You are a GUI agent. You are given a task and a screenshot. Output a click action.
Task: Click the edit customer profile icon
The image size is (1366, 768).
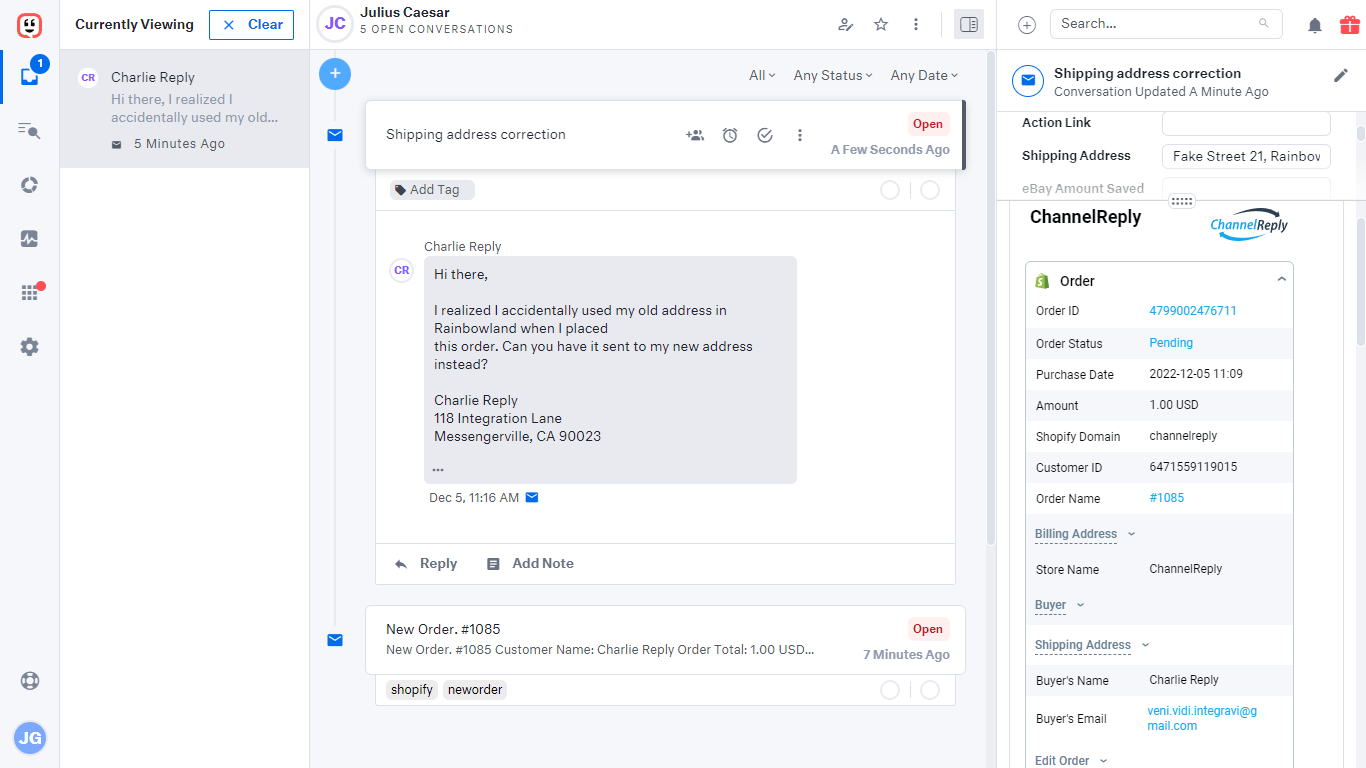[x=846, y=25]
